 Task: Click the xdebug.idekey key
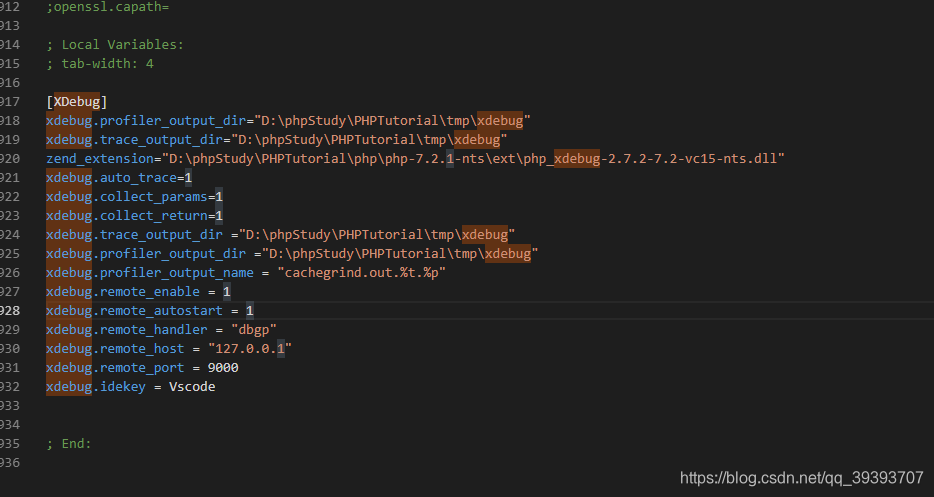point(96,387)
